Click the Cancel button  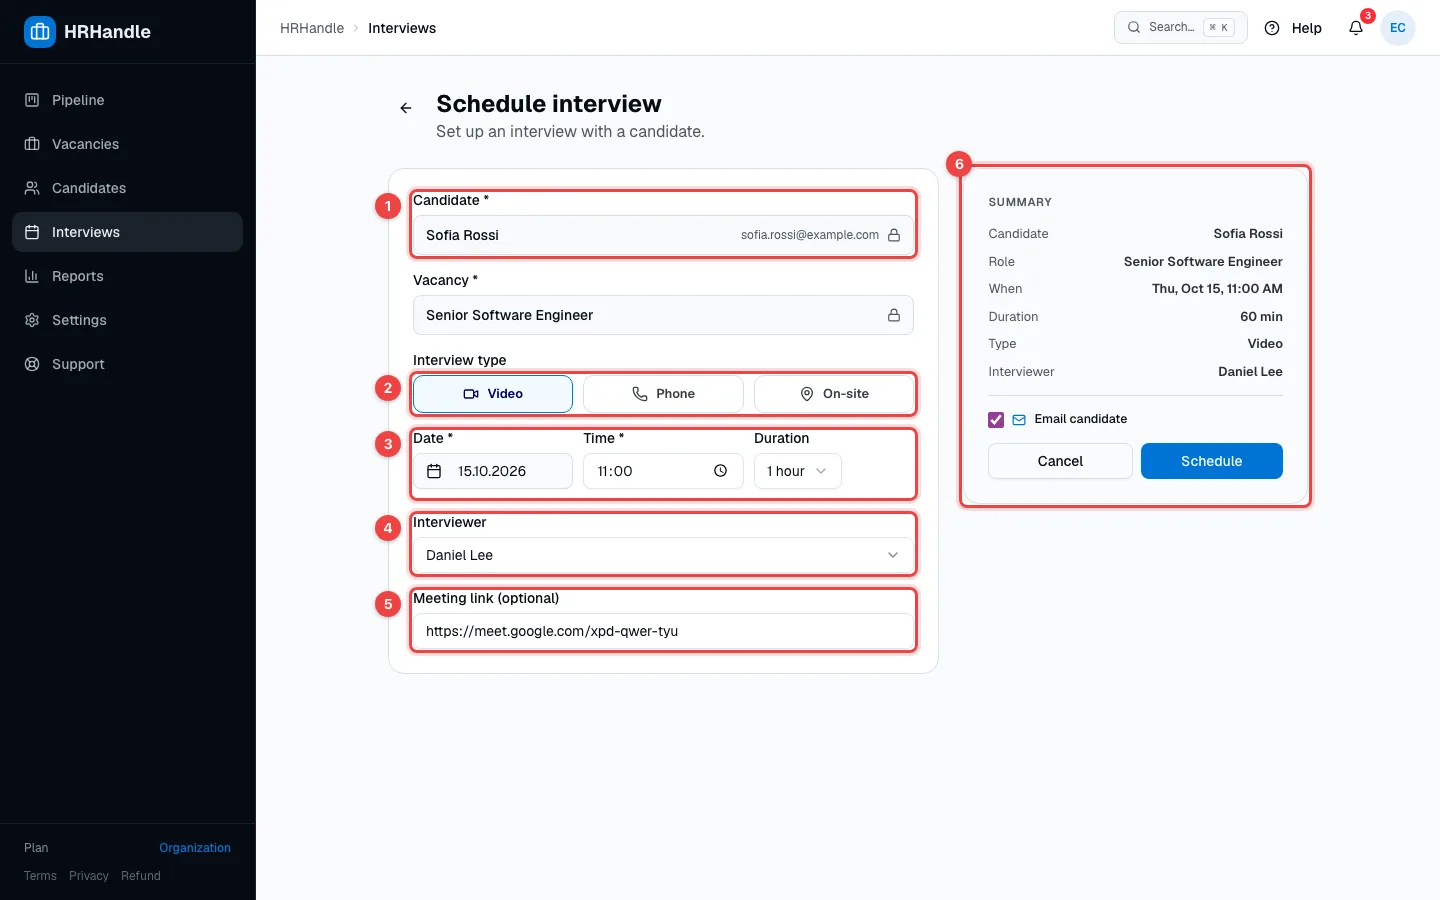(1060, 461)
